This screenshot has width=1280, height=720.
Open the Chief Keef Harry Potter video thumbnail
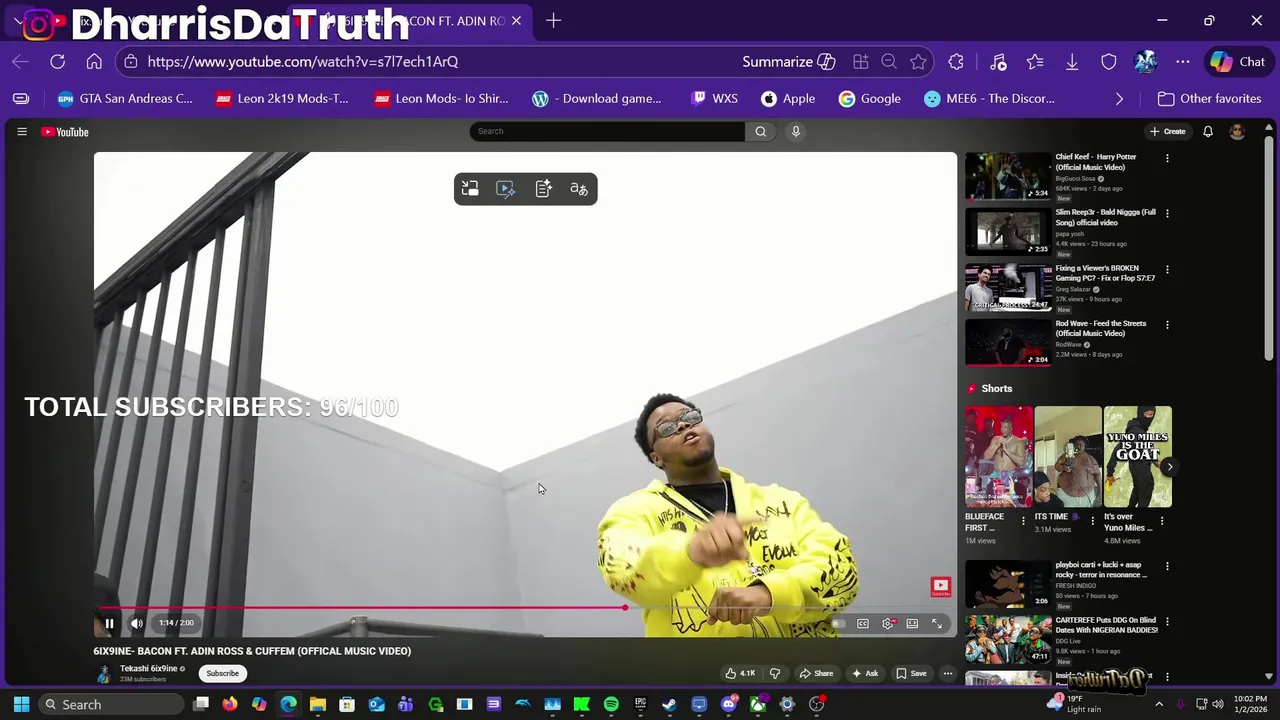tap(1008, 176)
